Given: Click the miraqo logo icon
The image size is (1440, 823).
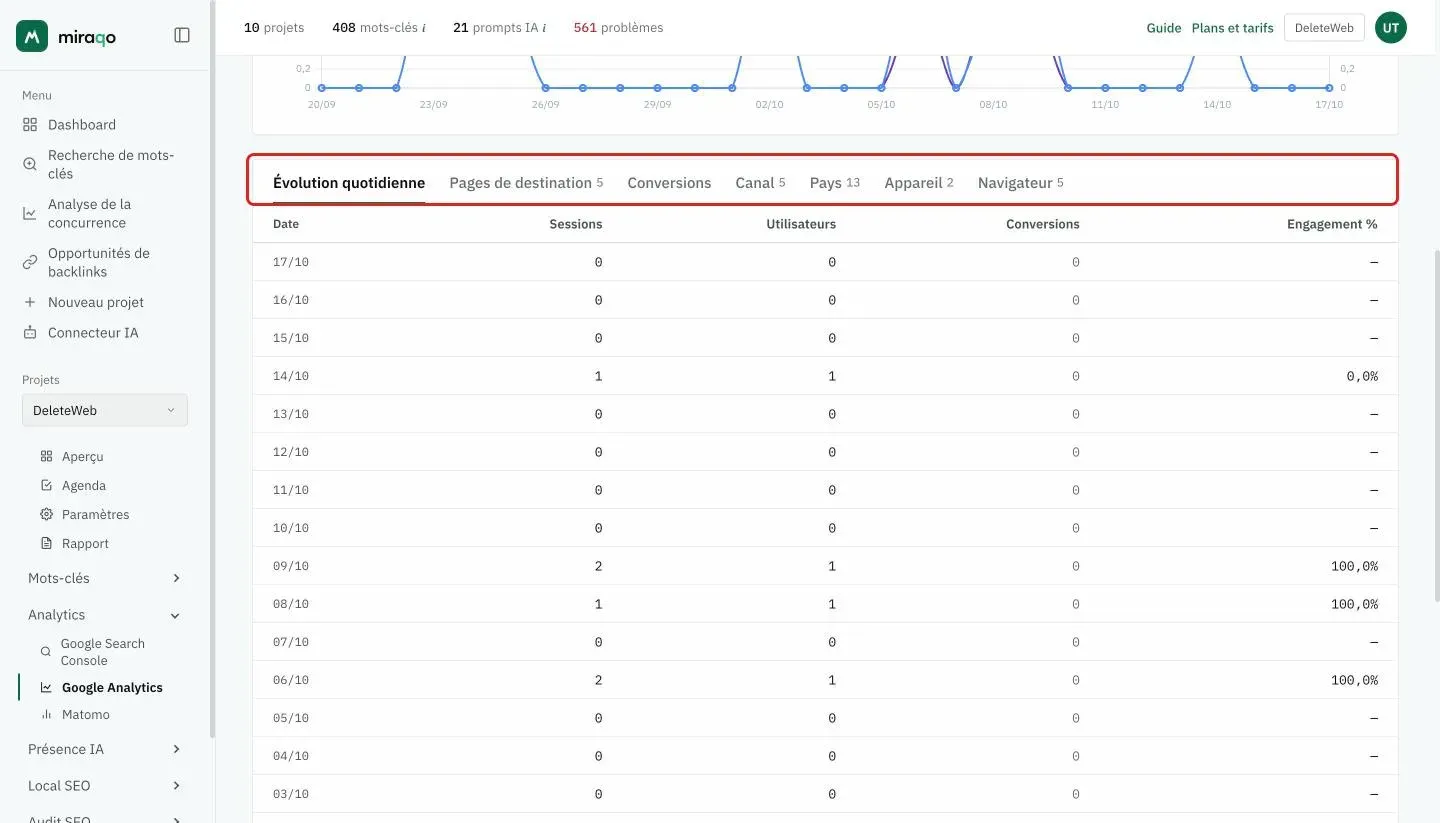Looking at the screenshot, I should tap(32, 36).
